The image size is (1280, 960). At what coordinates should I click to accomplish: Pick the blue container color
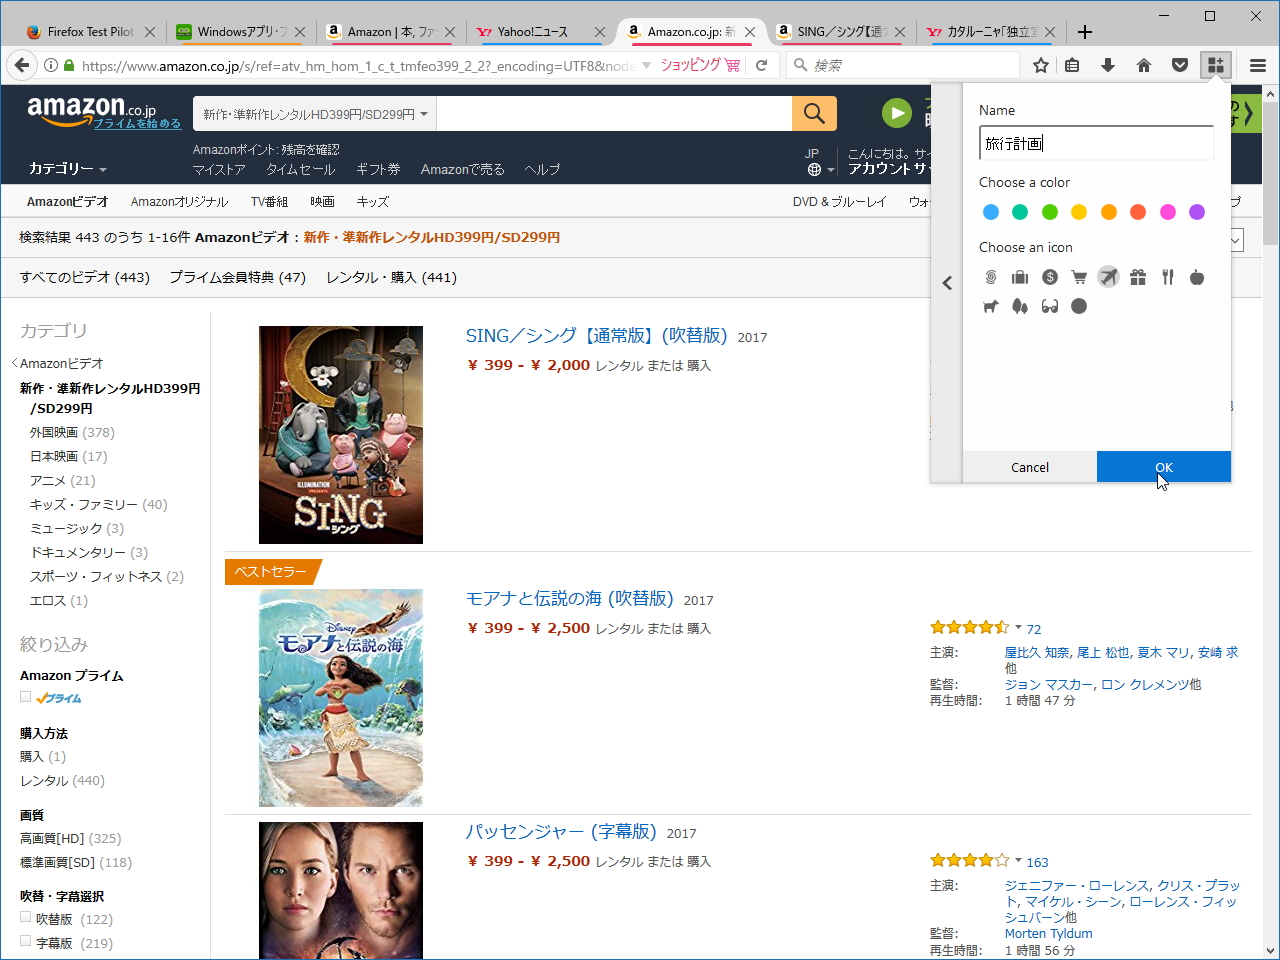[991, 212]
